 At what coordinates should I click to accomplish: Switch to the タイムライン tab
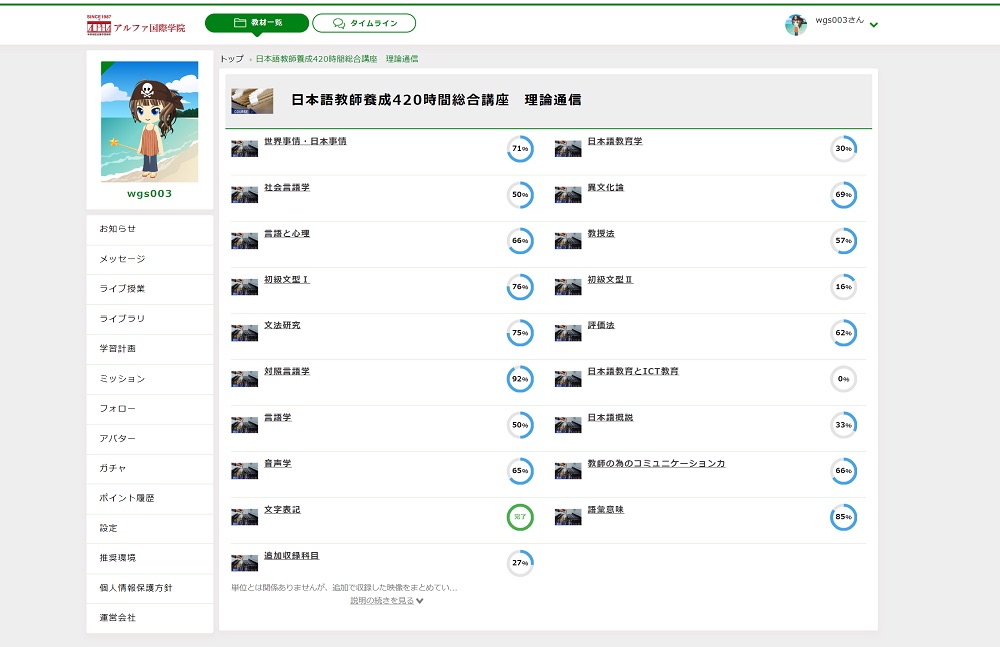coord(364,23)
